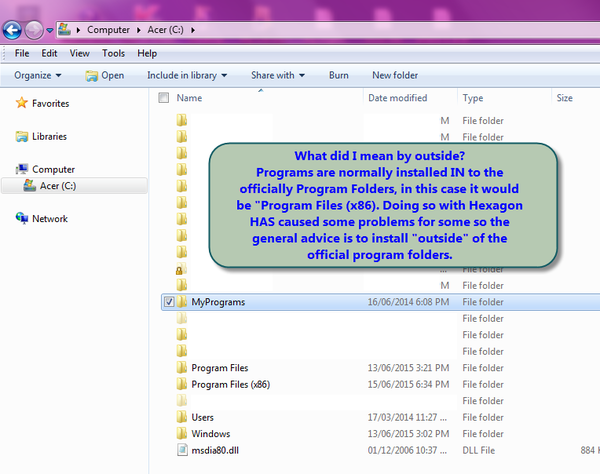Open the Help menu
Image resolution: width=600 pixels, height=474 pixels.
tap(147, 53)
